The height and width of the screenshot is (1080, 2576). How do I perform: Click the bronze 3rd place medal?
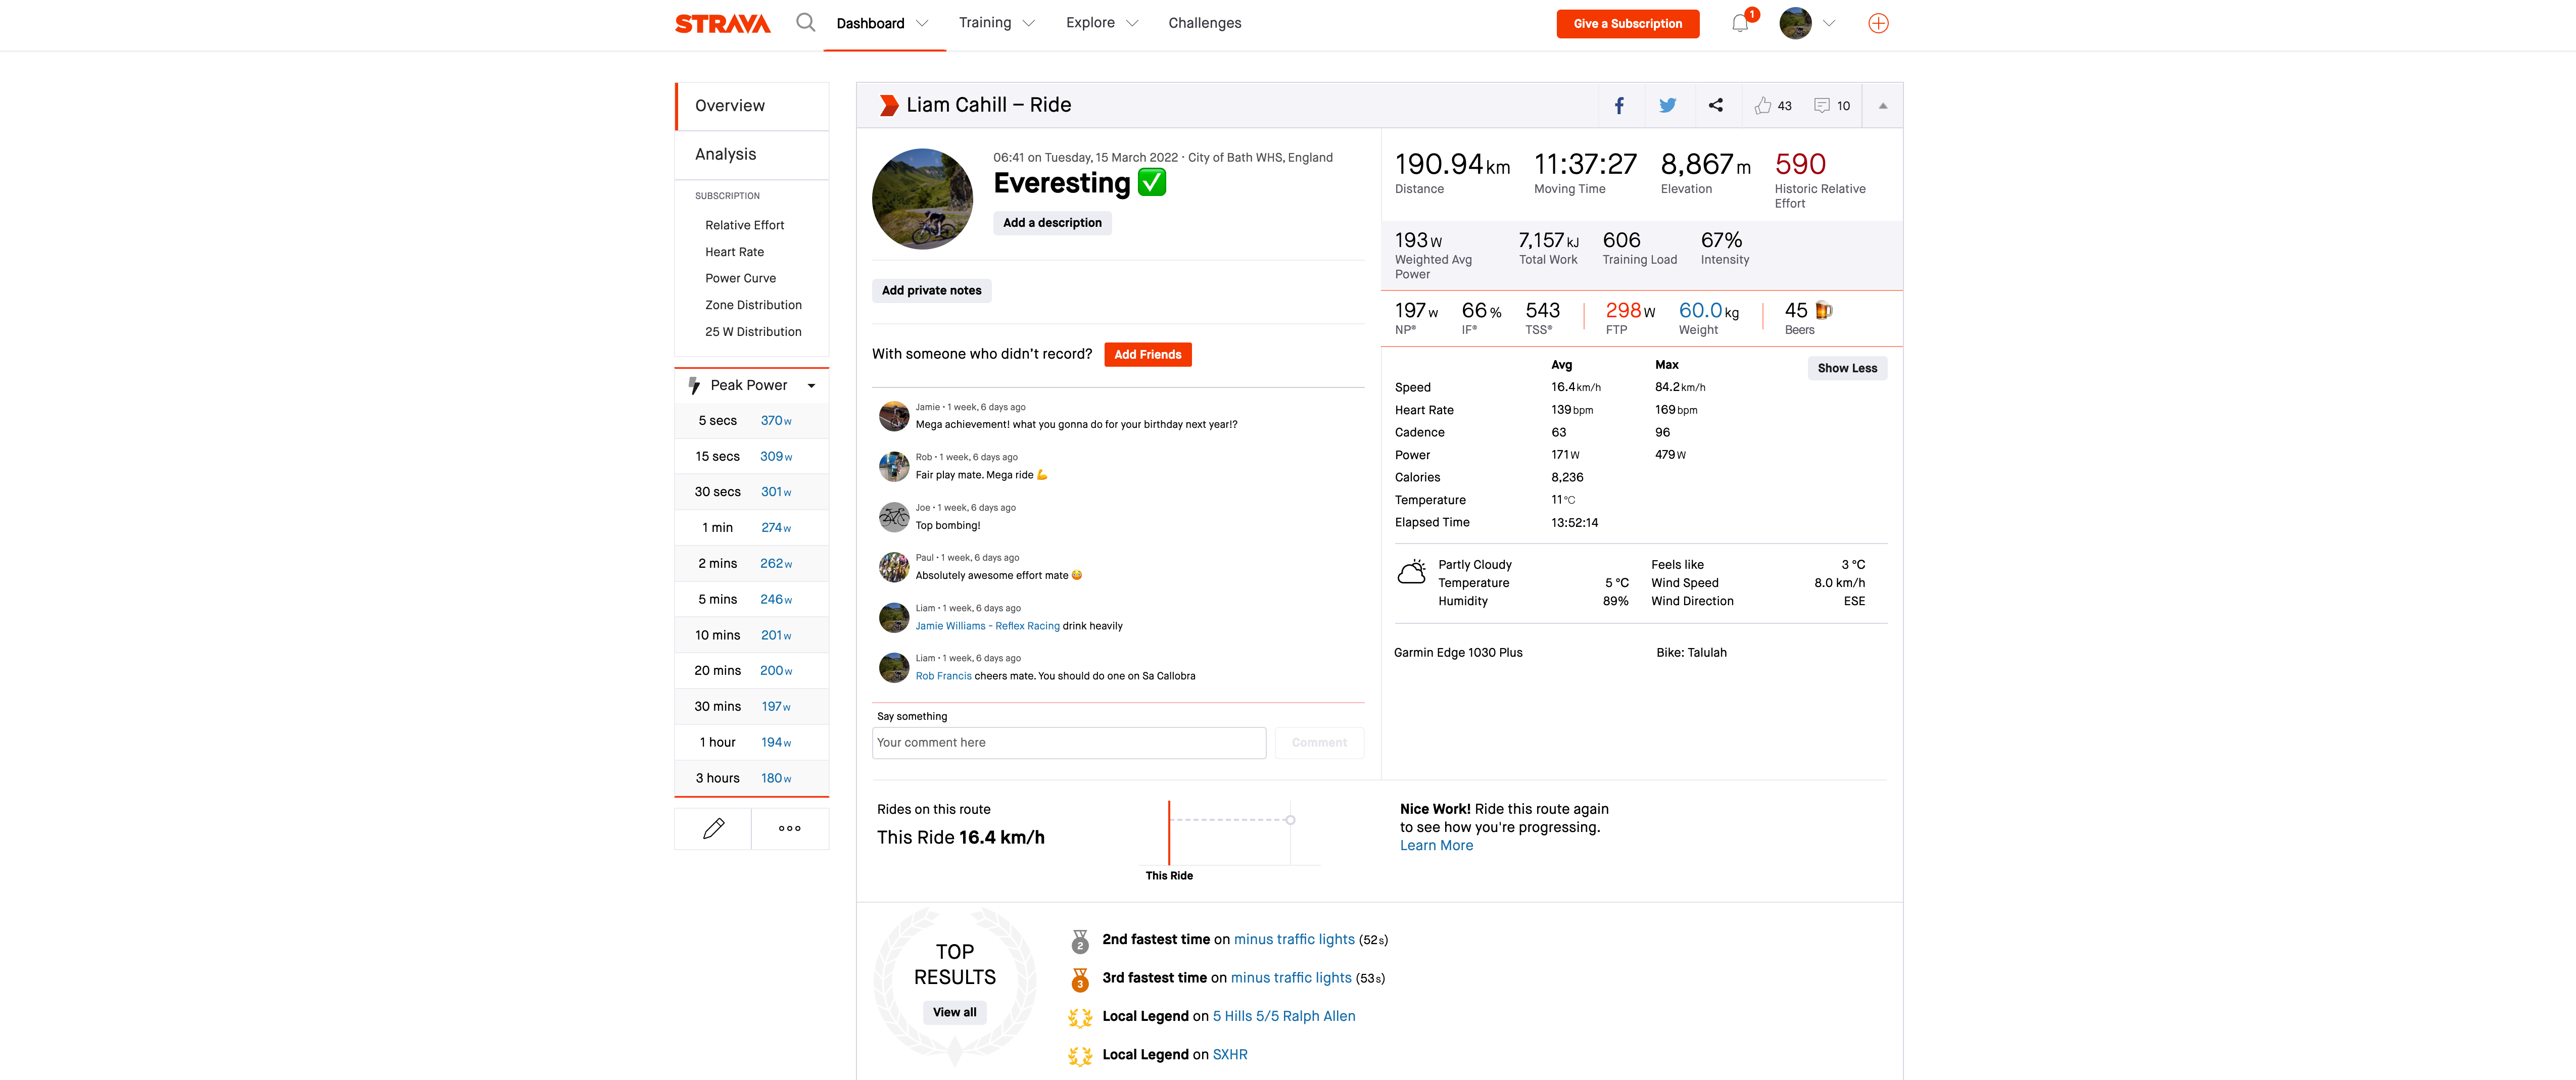(1080, 979)
